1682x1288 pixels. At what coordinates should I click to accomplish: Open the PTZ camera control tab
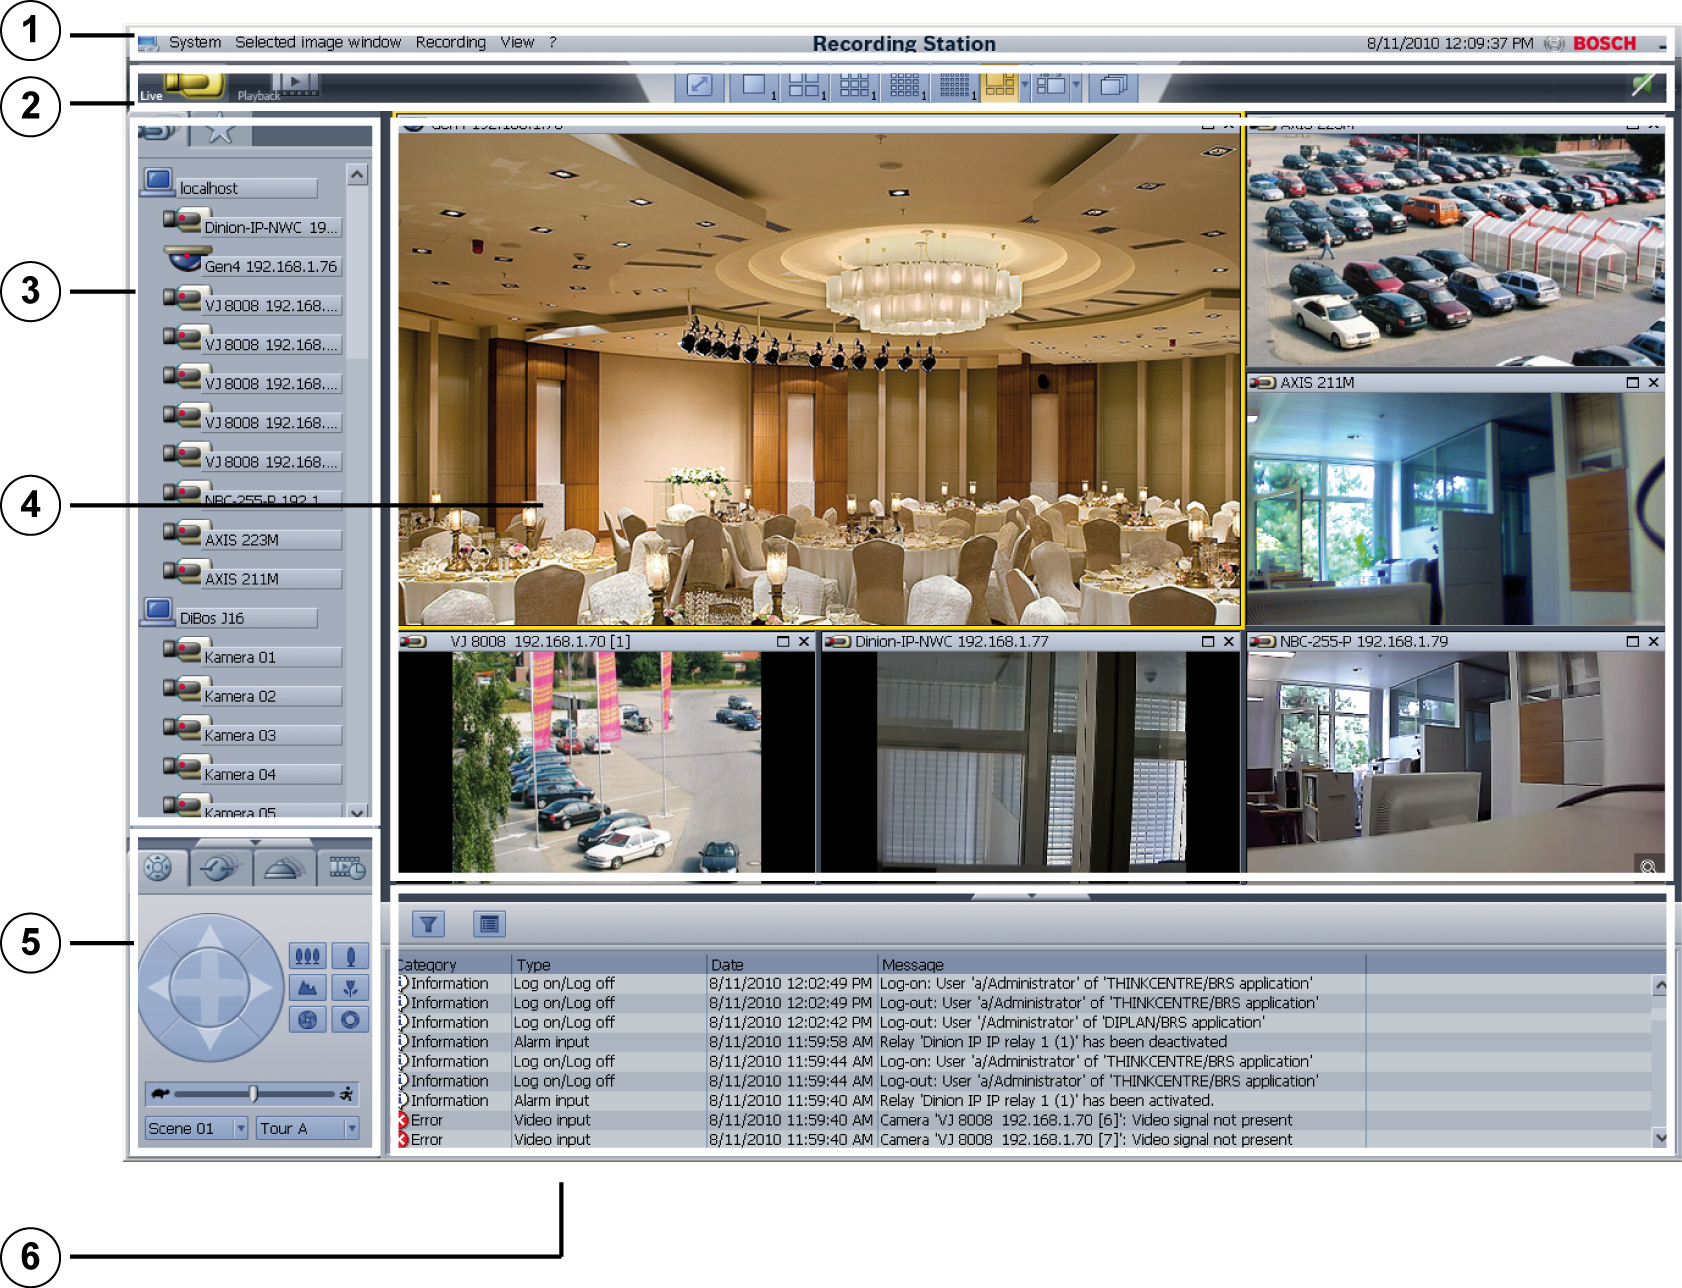click(159, 867)
